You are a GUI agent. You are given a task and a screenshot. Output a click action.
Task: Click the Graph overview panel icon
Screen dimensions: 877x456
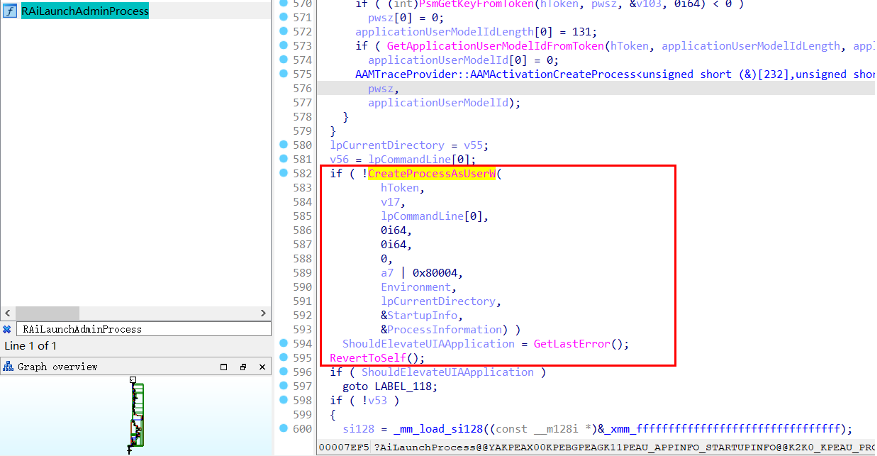8,367
